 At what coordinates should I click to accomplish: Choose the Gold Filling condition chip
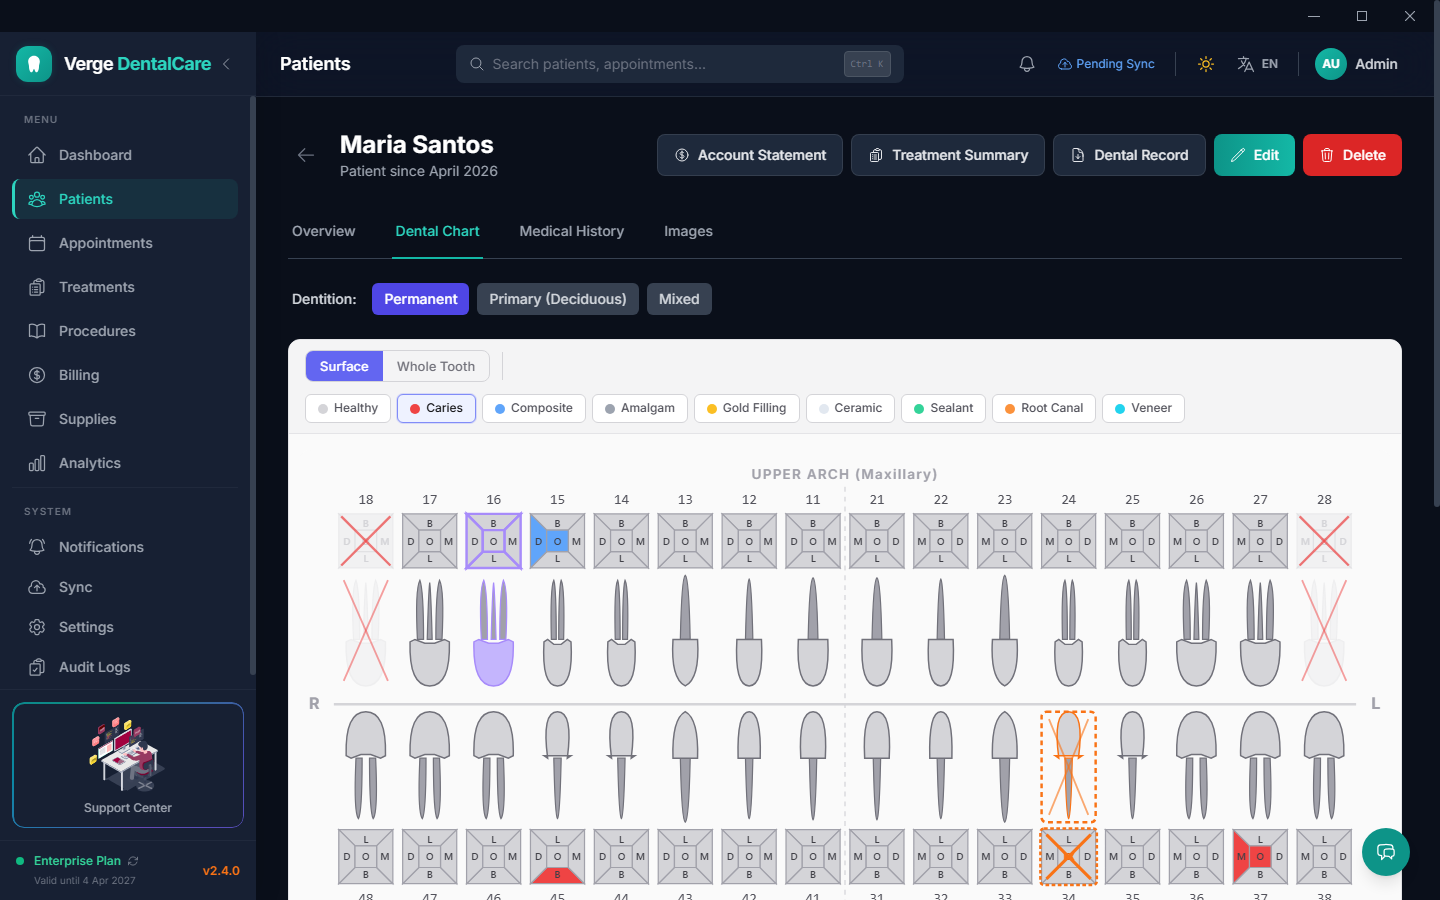[747, 408]
